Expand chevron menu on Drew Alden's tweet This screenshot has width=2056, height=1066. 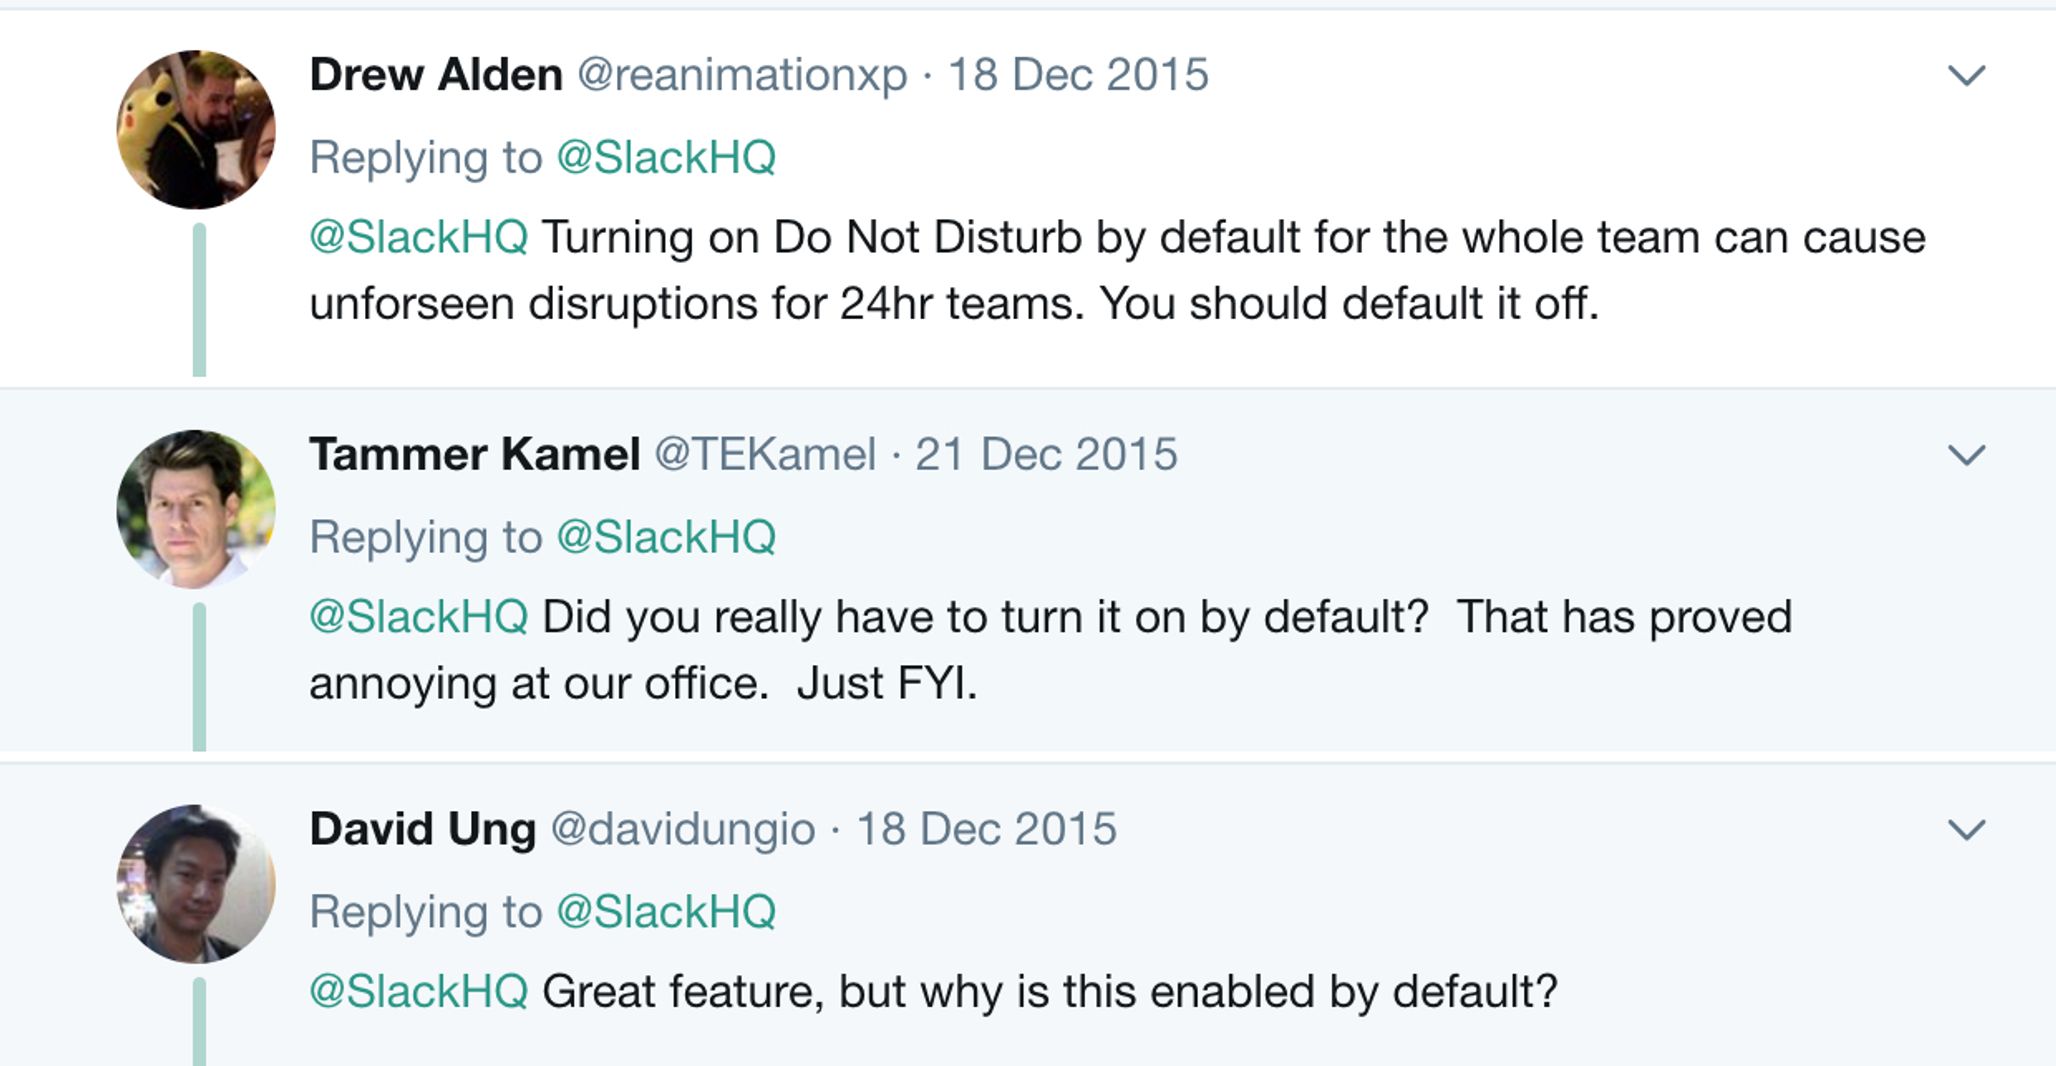coord(1966,76)
